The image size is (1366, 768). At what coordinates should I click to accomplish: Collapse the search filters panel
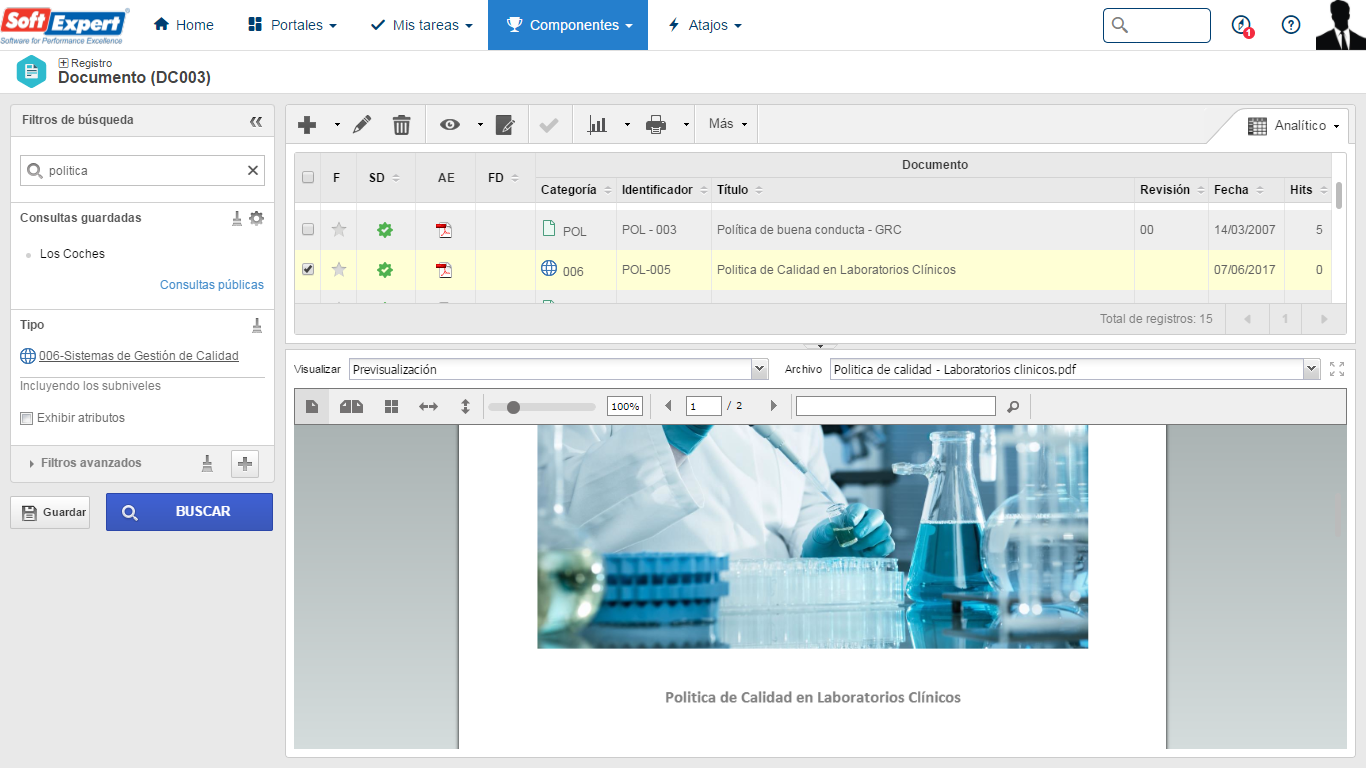click(256, 121)
